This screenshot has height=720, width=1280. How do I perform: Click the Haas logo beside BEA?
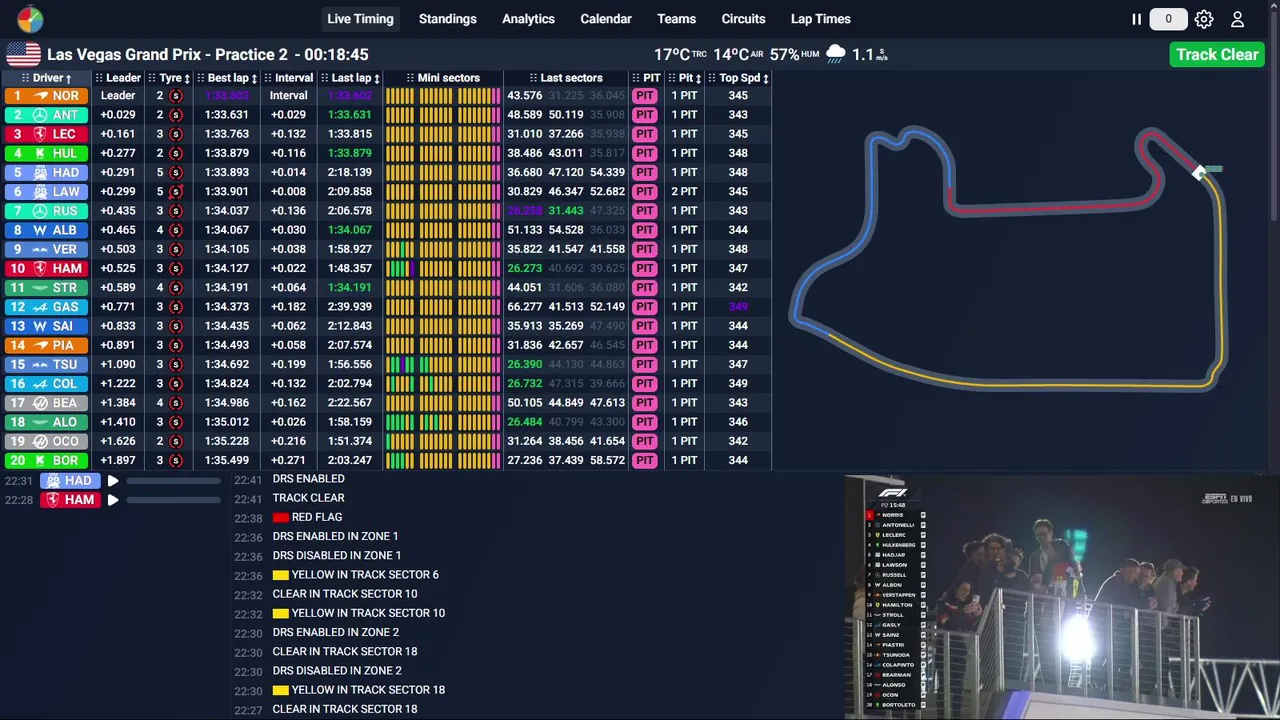click(40, 403)
